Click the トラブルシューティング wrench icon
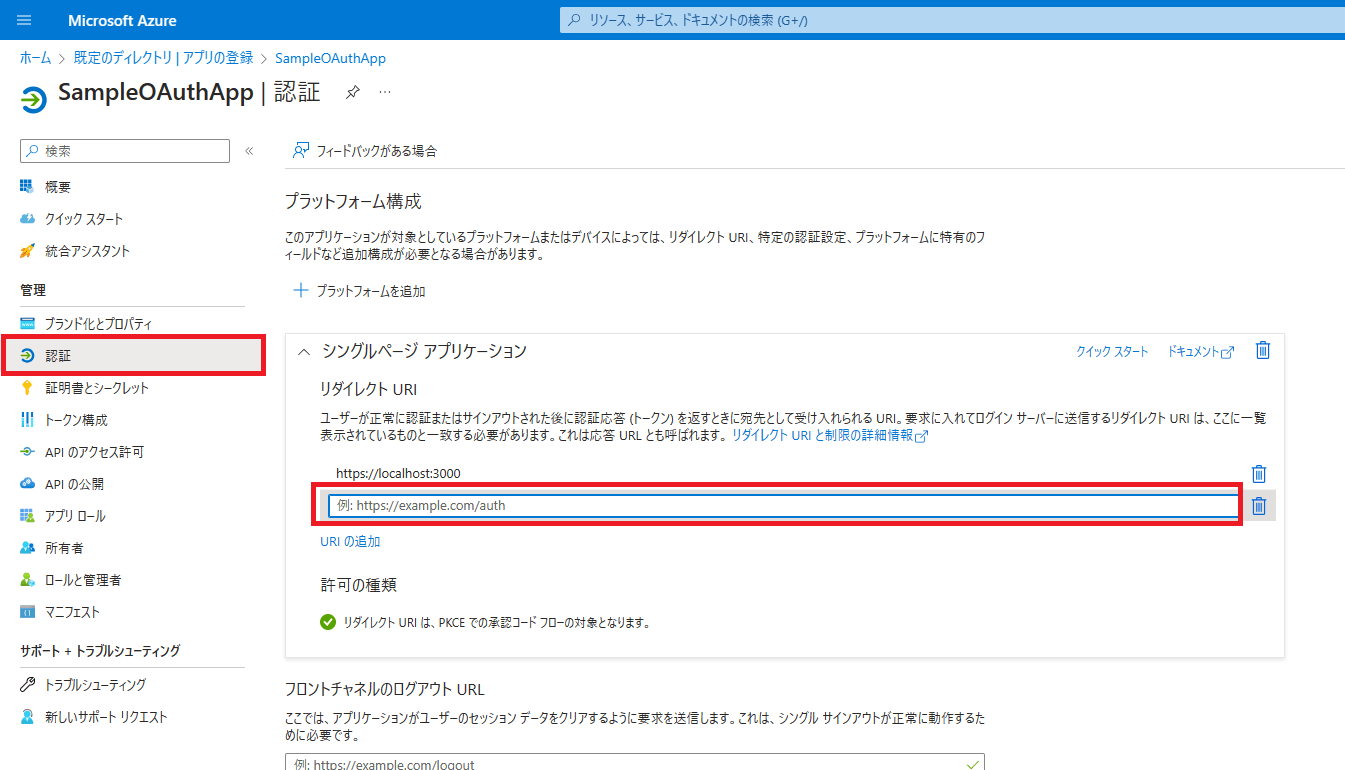The height and width of the screenshot is (770, 1345). pyautogui.click(x=28, y=685)
